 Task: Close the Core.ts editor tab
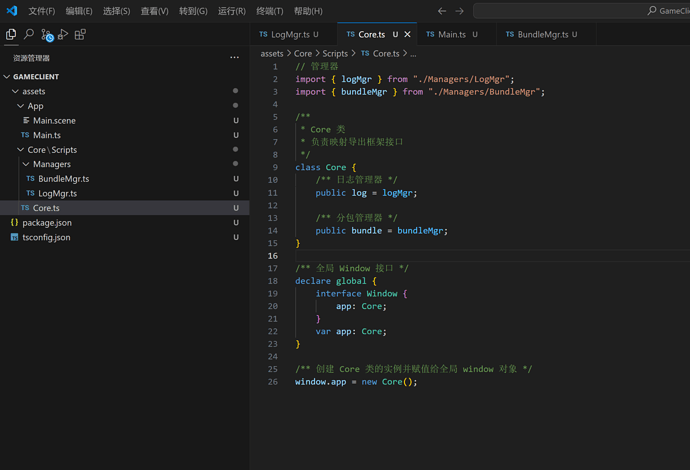tap(407, 34)
